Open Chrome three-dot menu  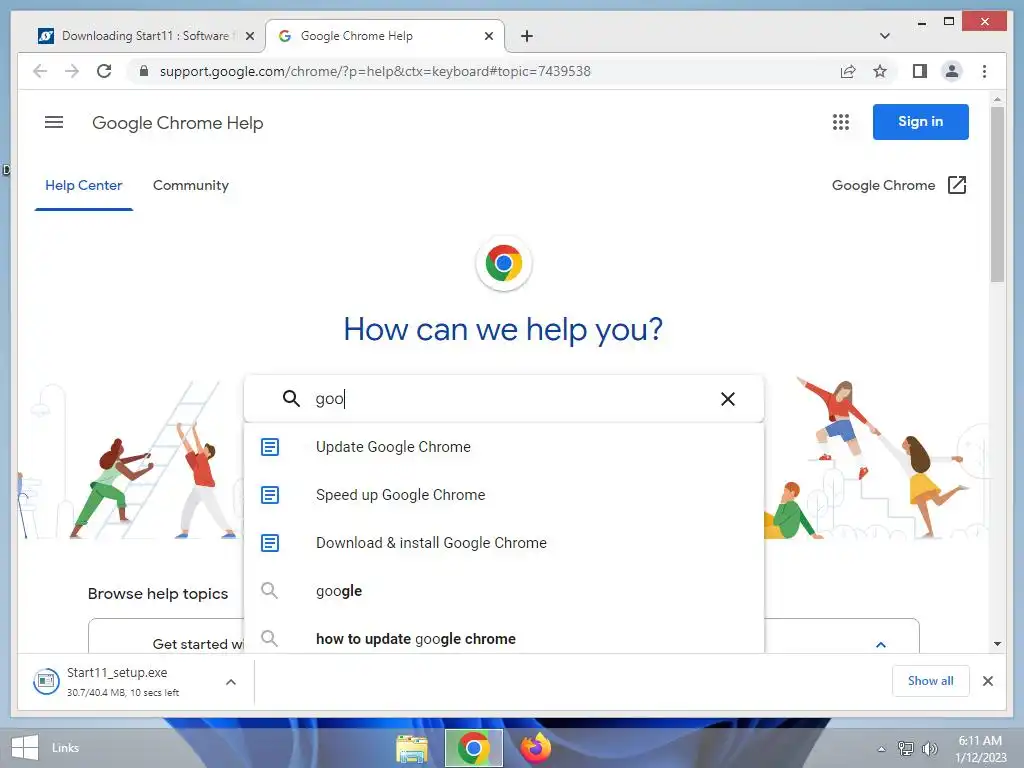pyautogui.click(x=984, y=71)
